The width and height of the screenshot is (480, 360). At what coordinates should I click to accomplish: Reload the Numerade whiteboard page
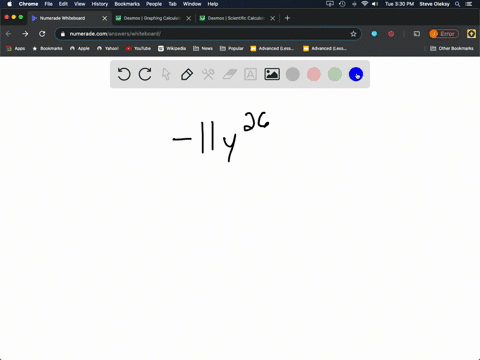42,34
